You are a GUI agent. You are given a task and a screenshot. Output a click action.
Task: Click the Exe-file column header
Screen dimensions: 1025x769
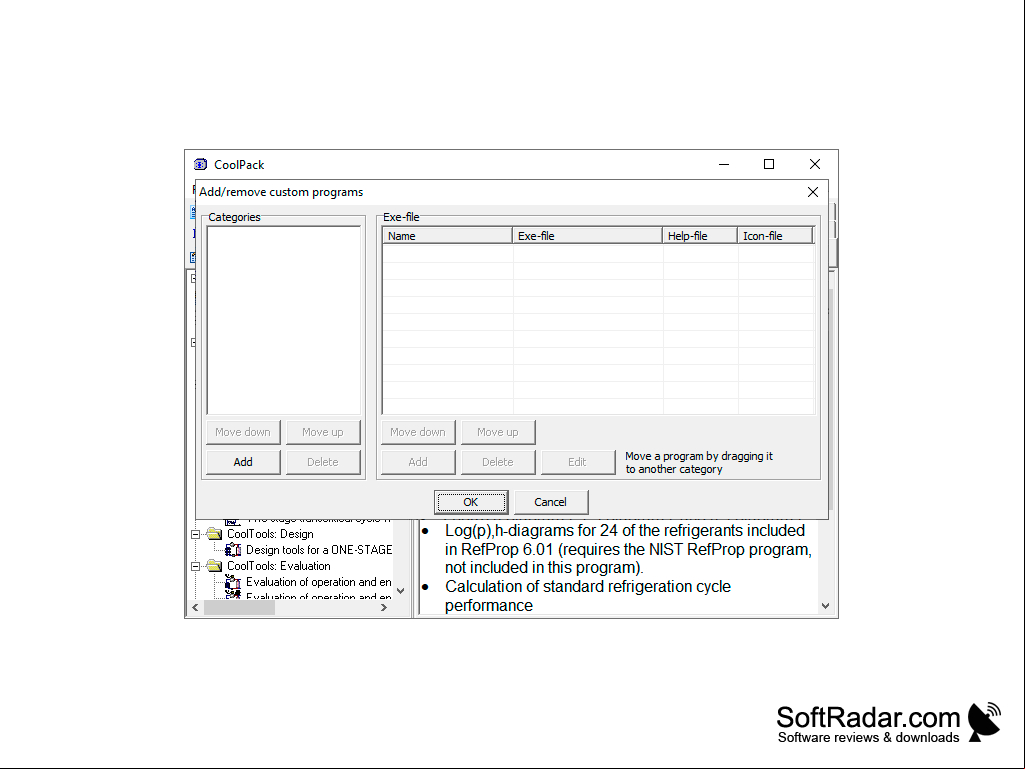pyautogui.click(x=587, y=235)
